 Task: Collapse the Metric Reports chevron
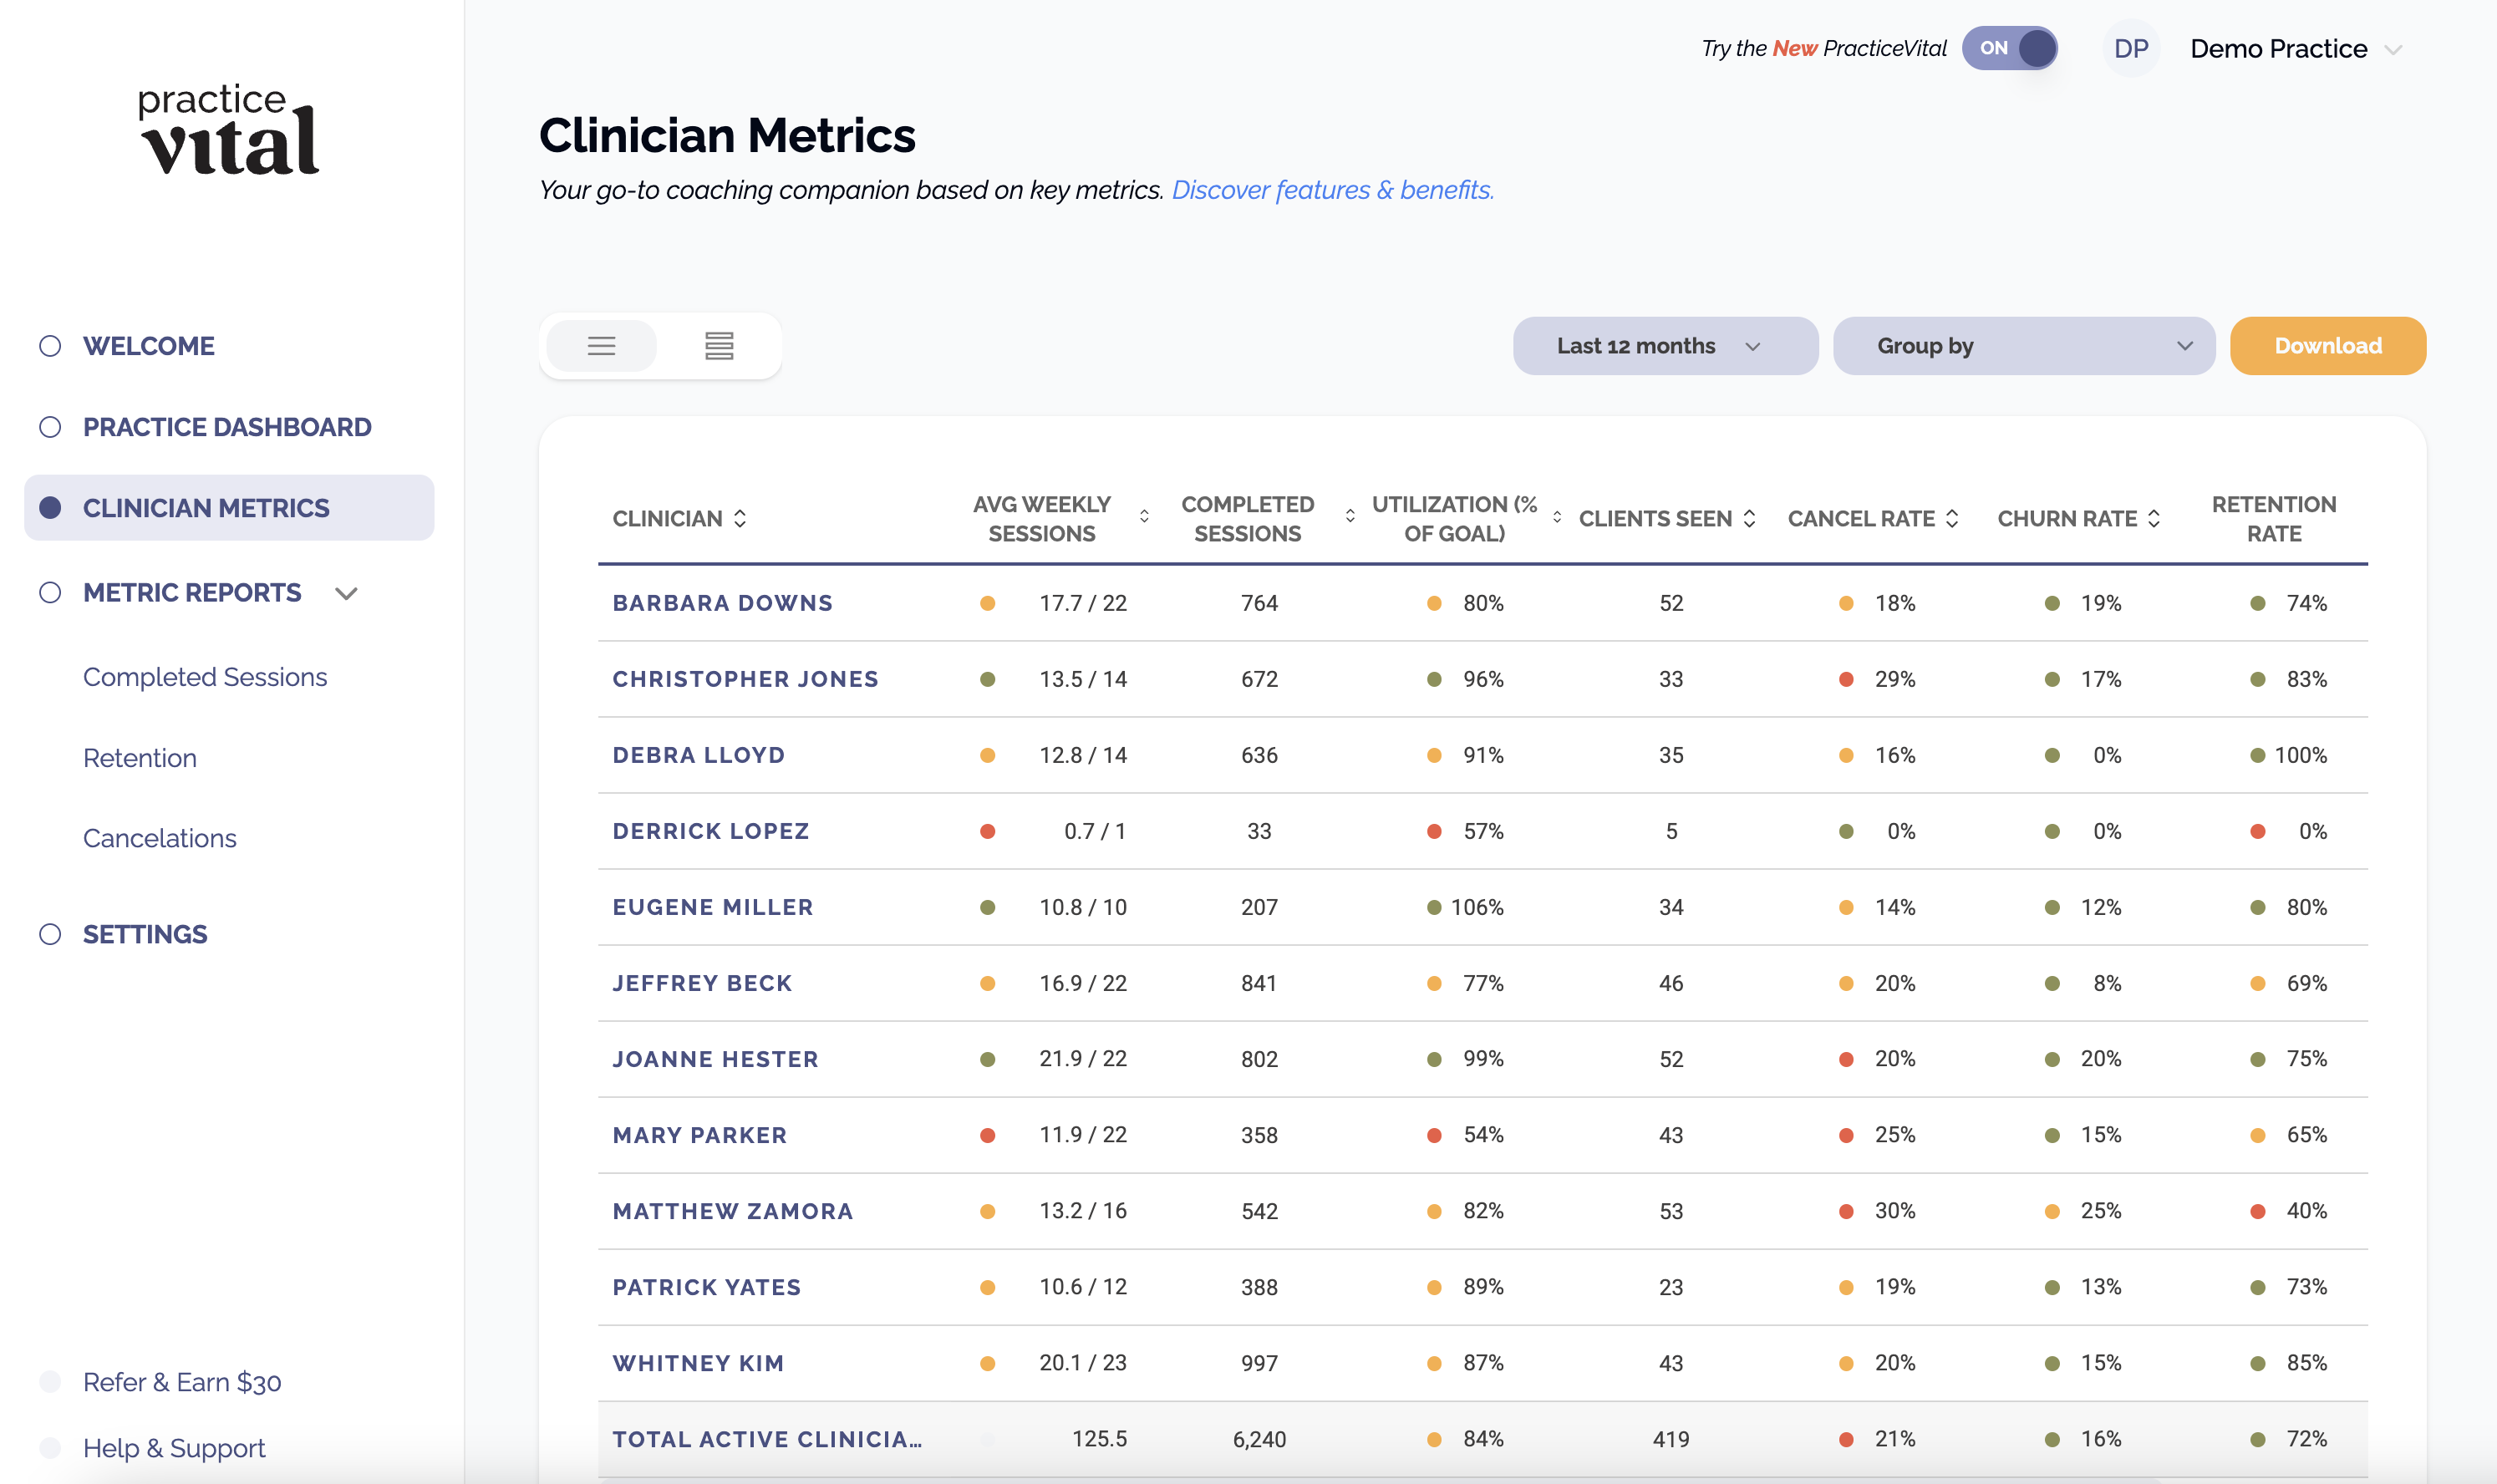point(346,593)
